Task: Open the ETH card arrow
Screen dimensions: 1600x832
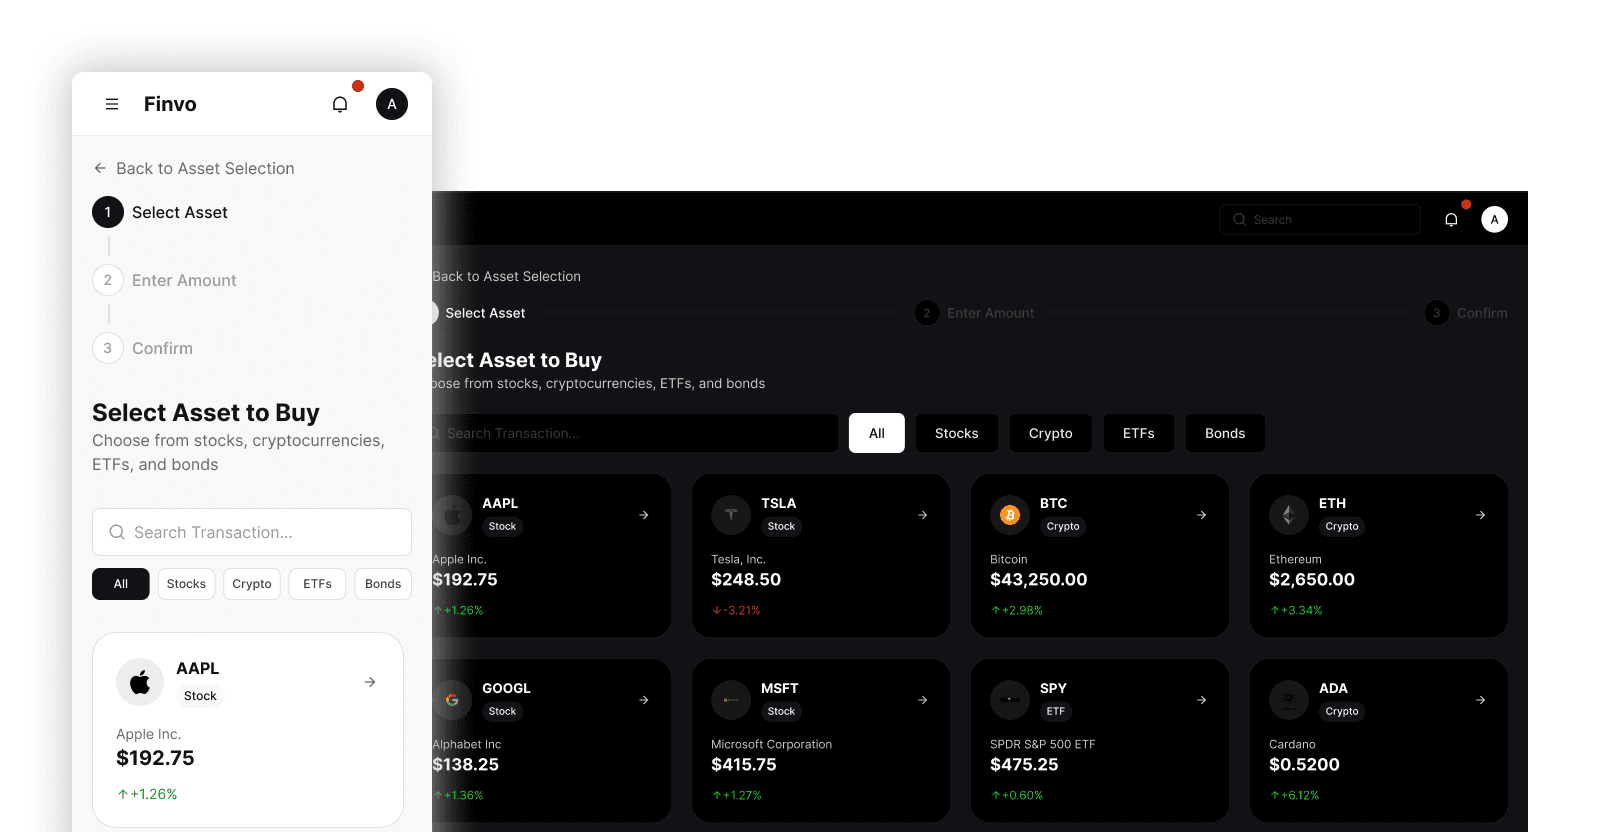Action: [1481, 515]
